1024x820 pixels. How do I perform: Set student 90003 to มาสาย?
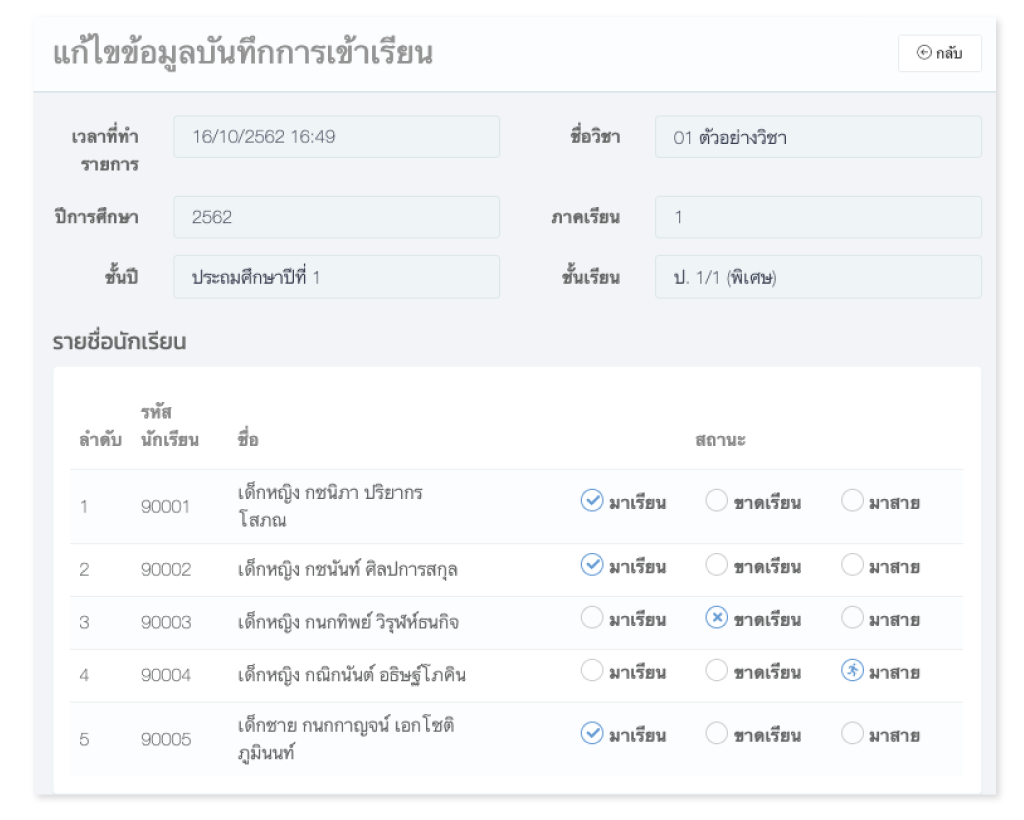click(x=851, y=619)
